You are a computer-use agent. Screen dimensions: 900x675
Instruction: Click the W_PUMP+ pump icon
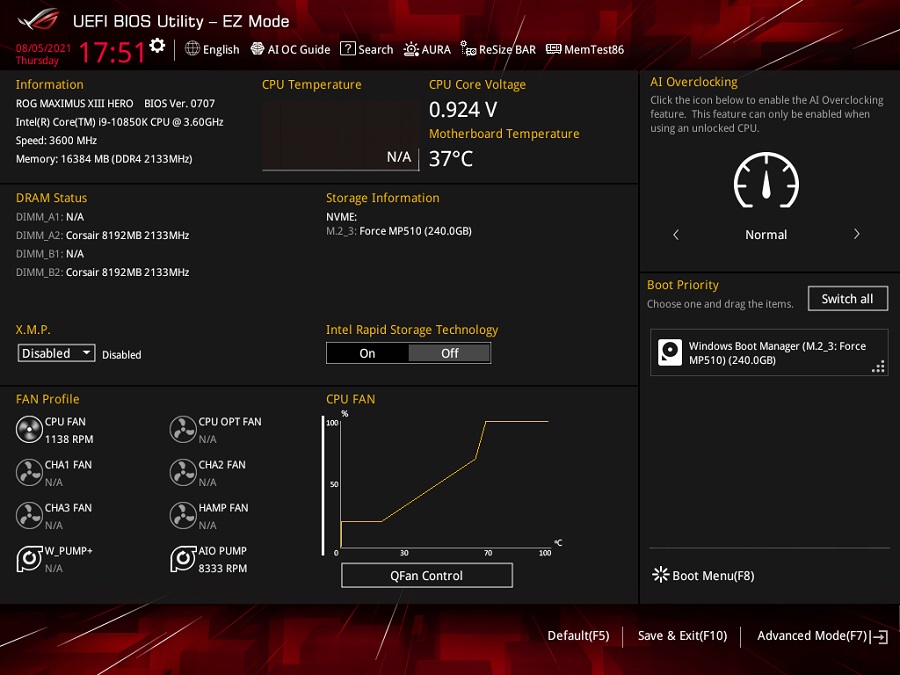[x=29, y=558]
